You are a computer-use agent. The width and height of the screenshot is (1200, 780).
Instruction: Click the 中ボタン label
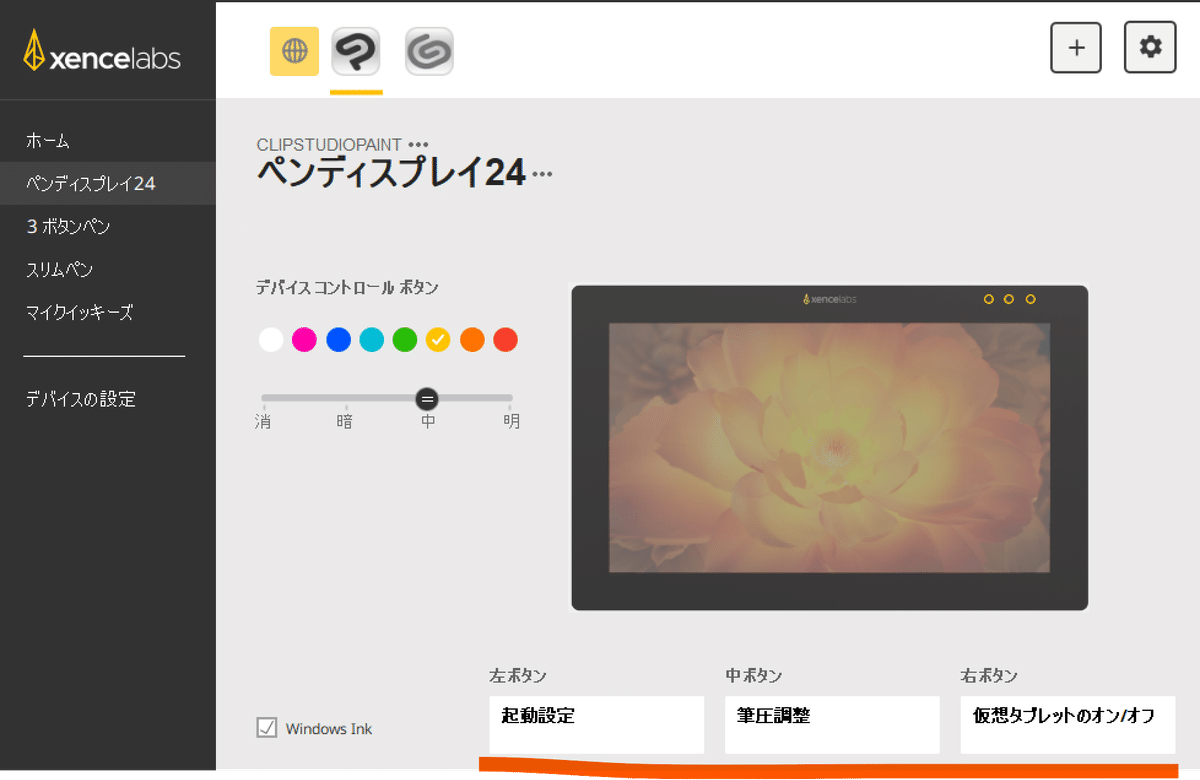click(754, 676)
